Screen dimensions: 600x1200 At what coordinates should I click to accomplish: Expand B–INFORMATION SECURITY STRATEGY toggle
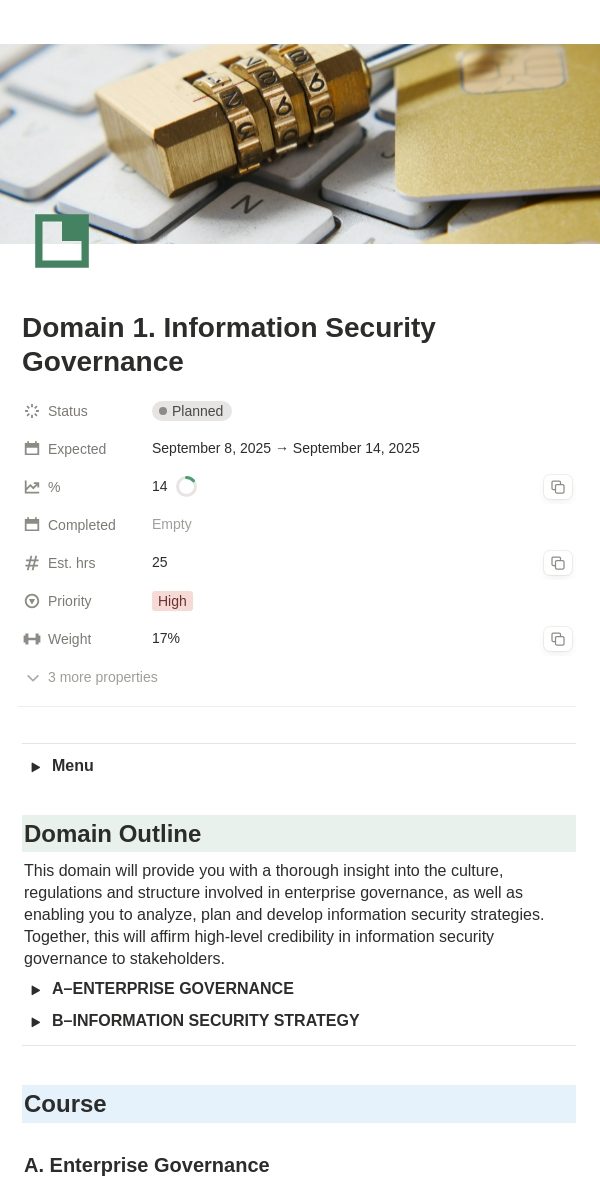(x=36, y=1022)
